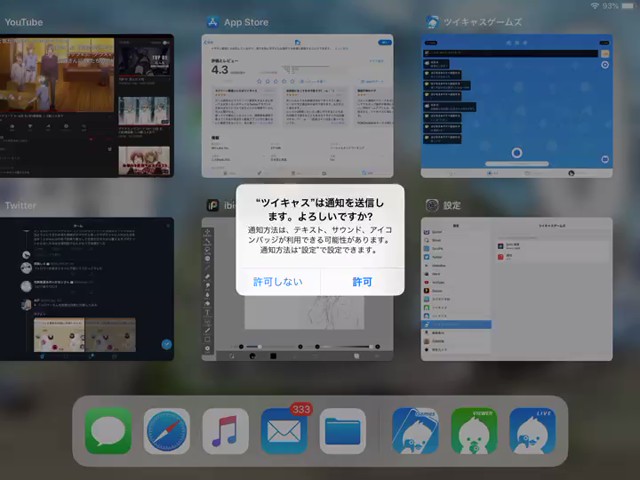Switch to the App Store app card
Image resolution: width=640 pixels, height=480 pixels.
point(298,106)
